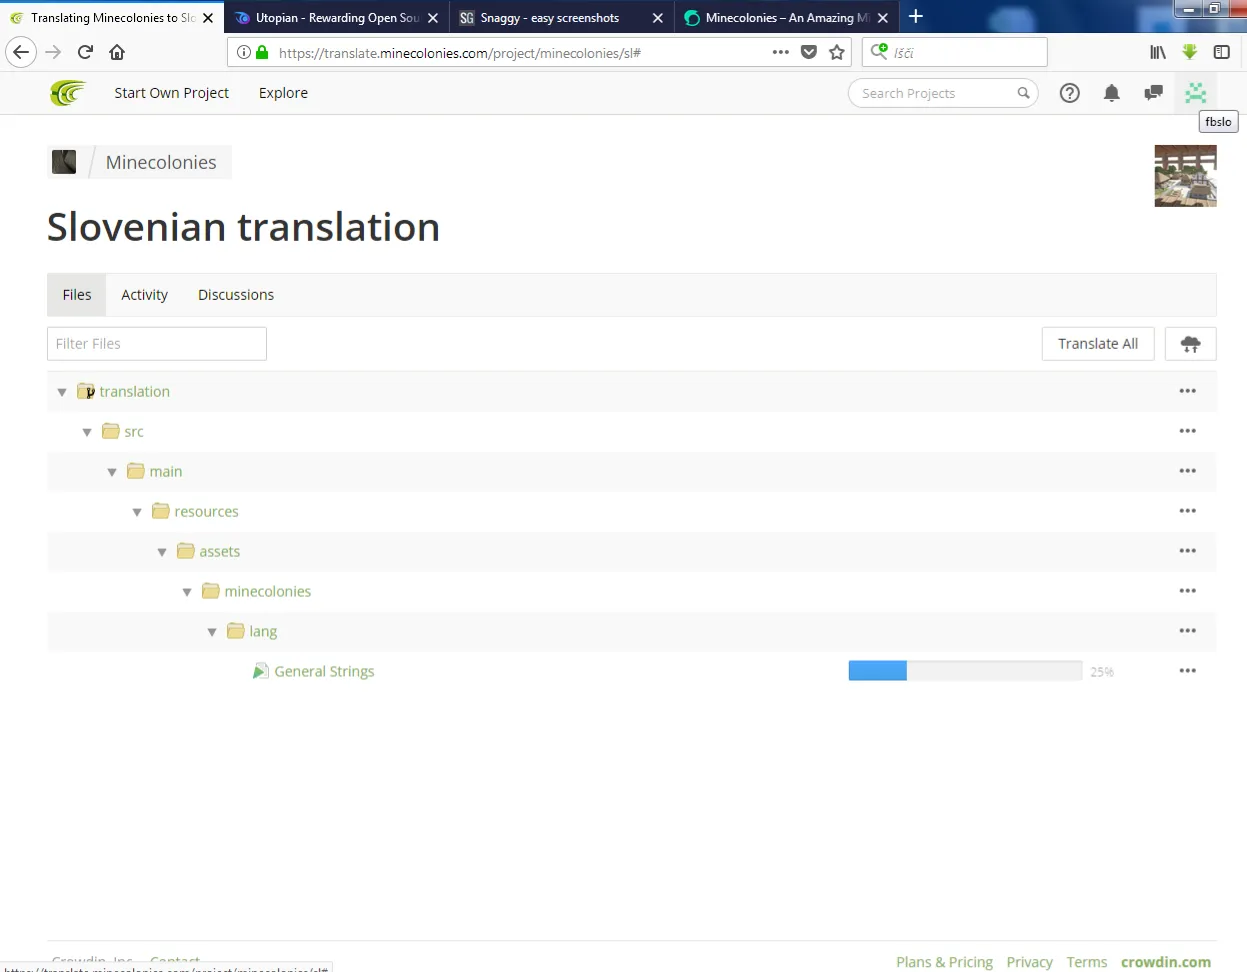Click the Firefox home icon
Screen dimensions: 1247x972
[117, 52]
